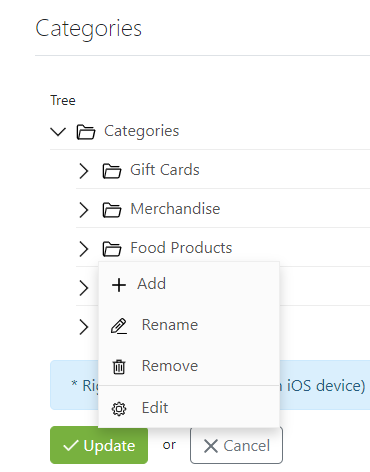Screen dimensions: 370x472
Task: Click the green Update button
Action: click(99, 445)
